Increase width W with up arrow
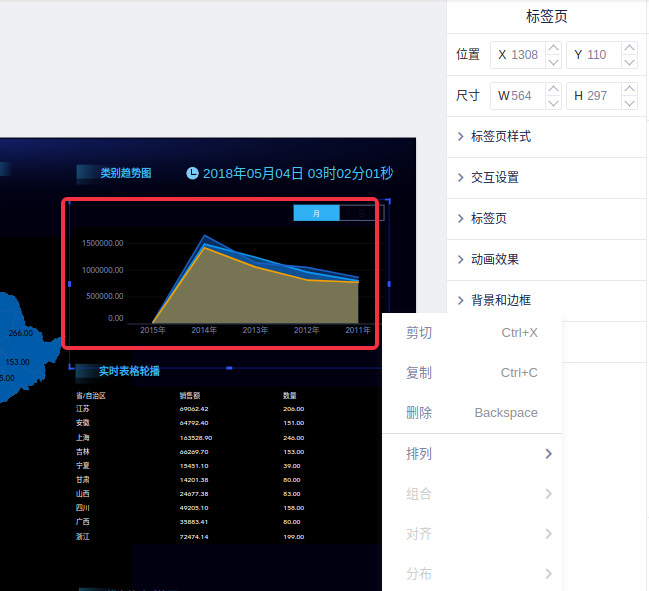649x591 pixels. pos(553,89)
